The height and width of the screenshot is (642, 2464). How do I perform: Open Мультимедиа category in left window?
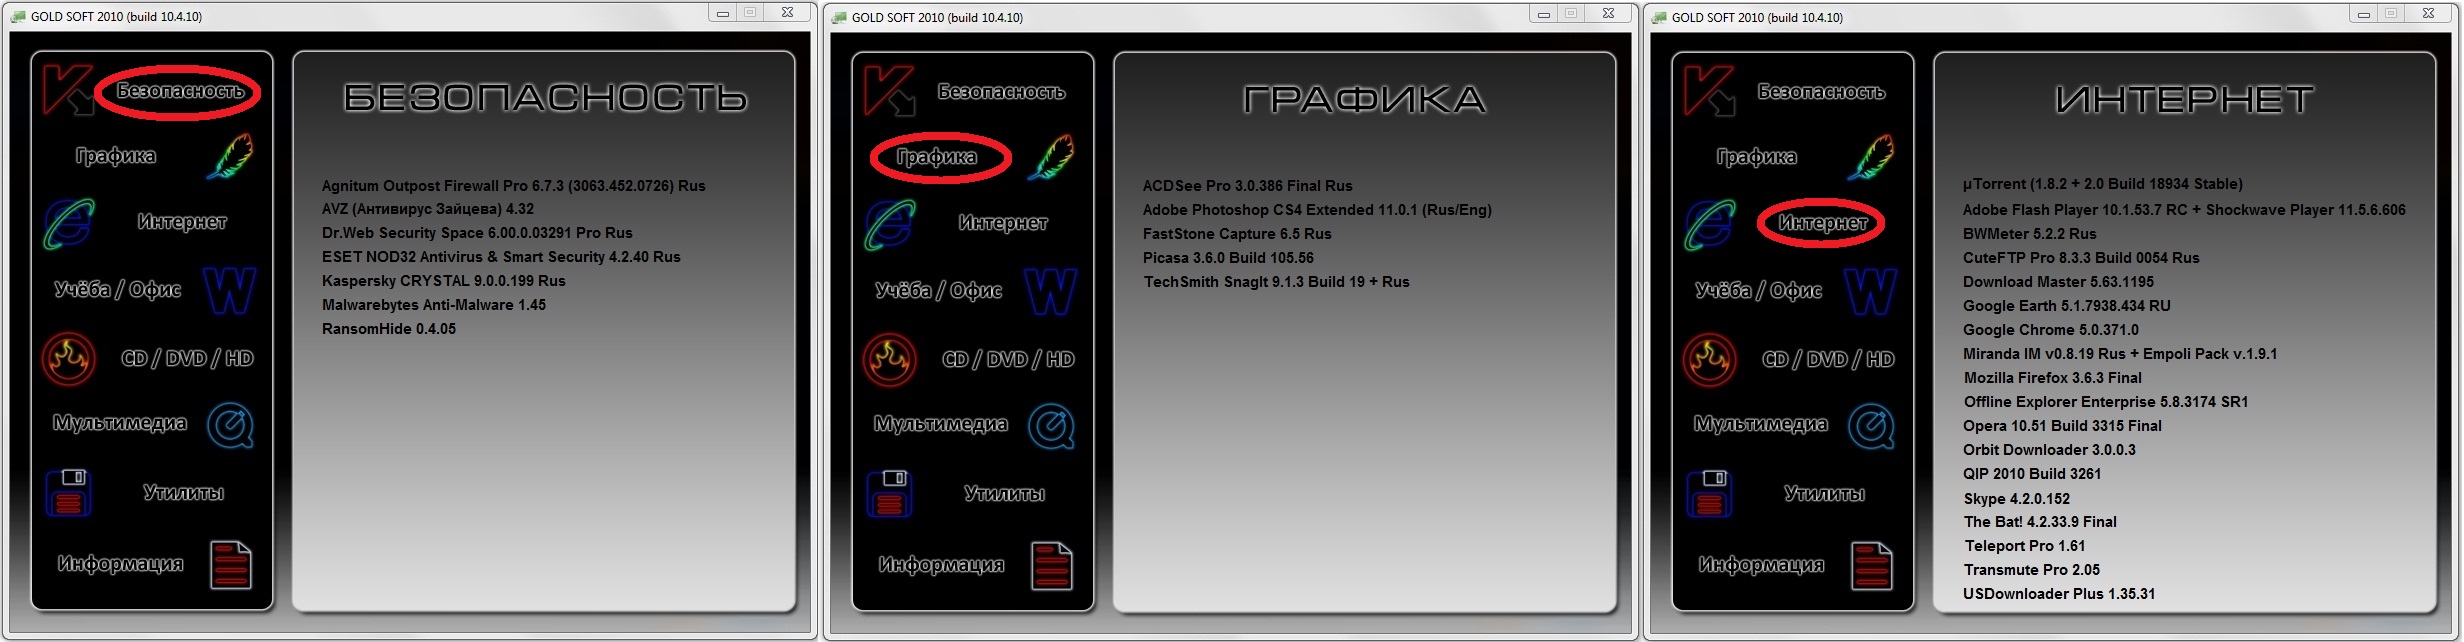pyautogui.click(x=120, y=424)
